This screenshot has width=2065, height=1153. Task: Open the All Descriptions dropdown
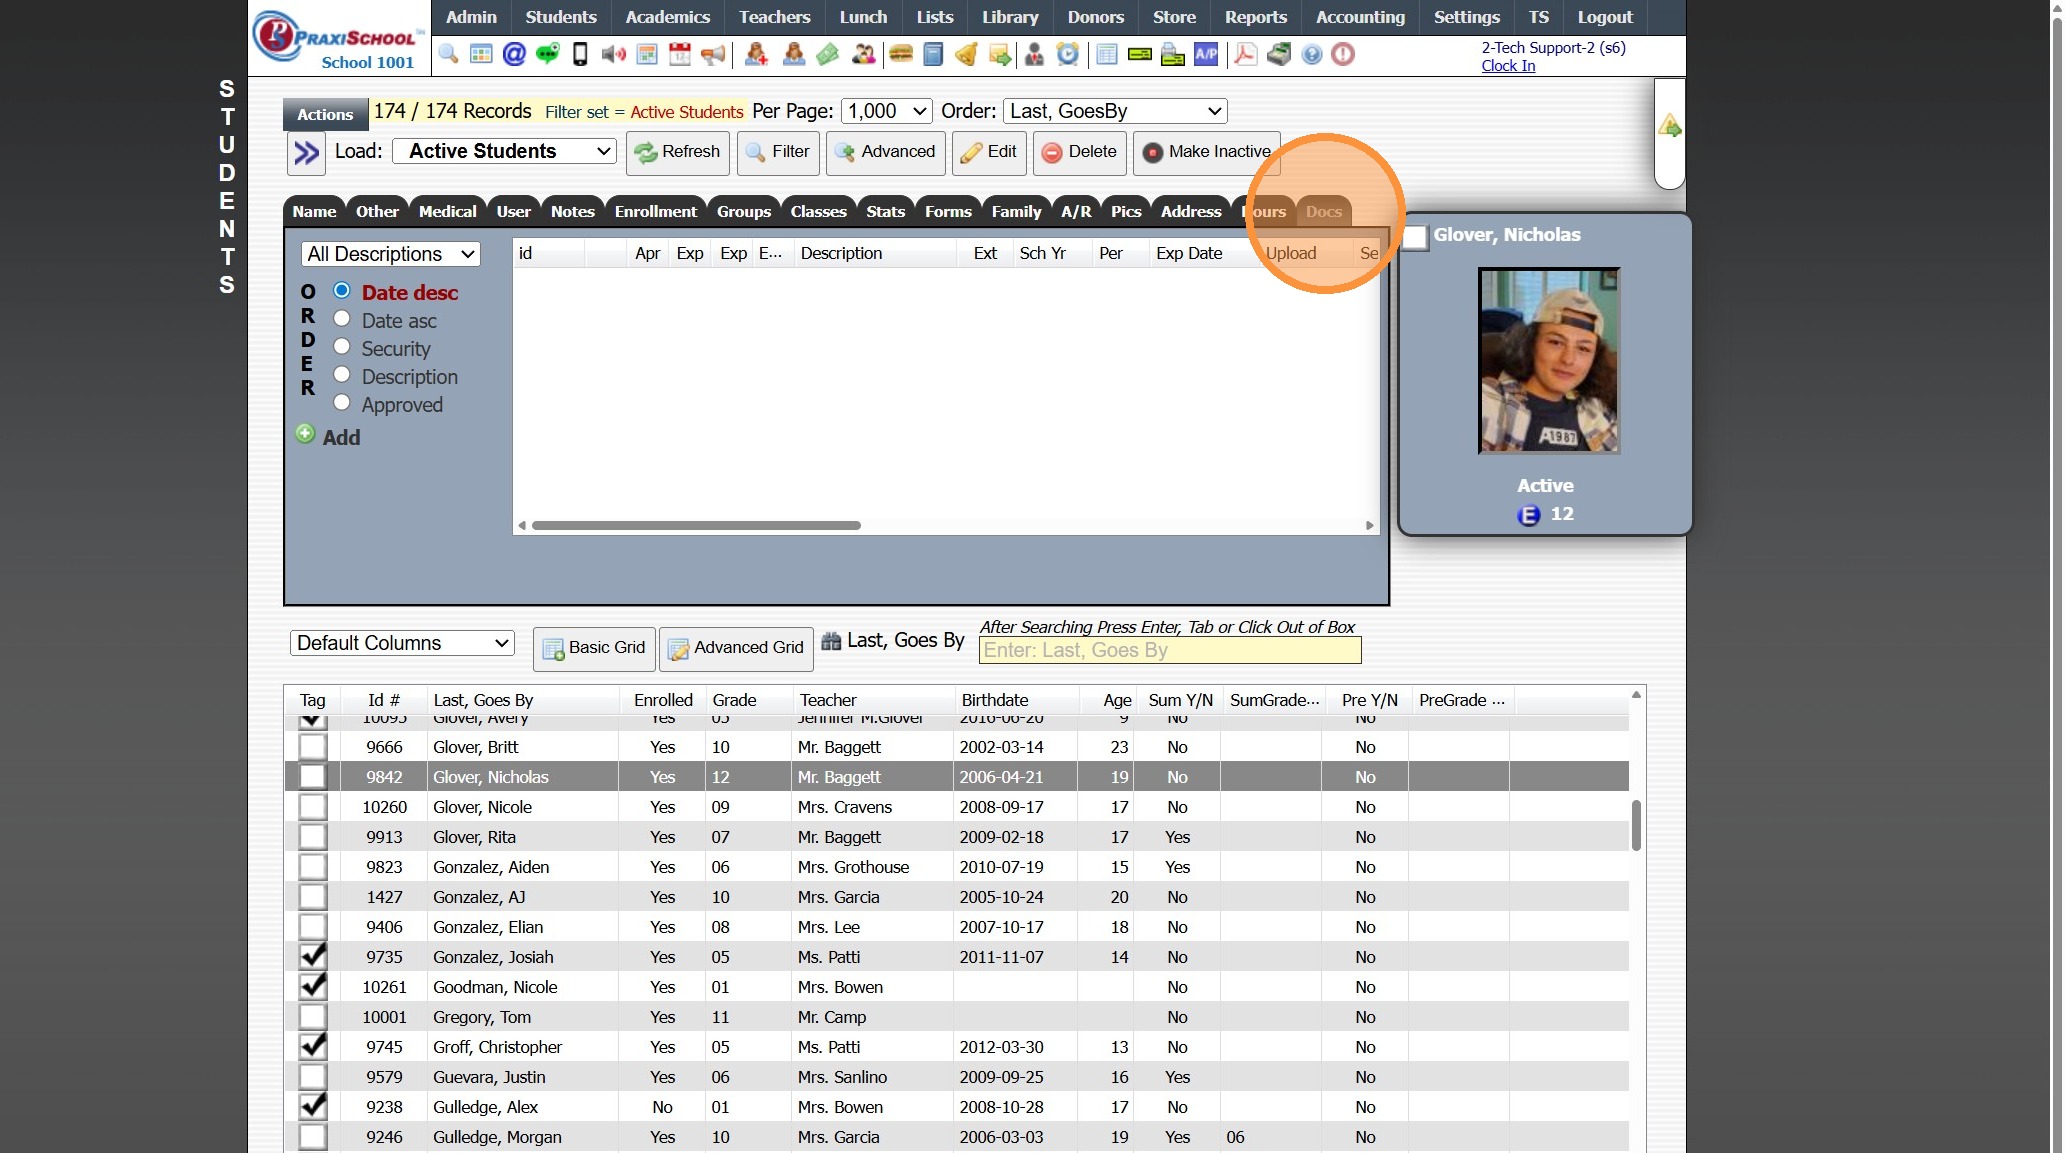point(391,254)
